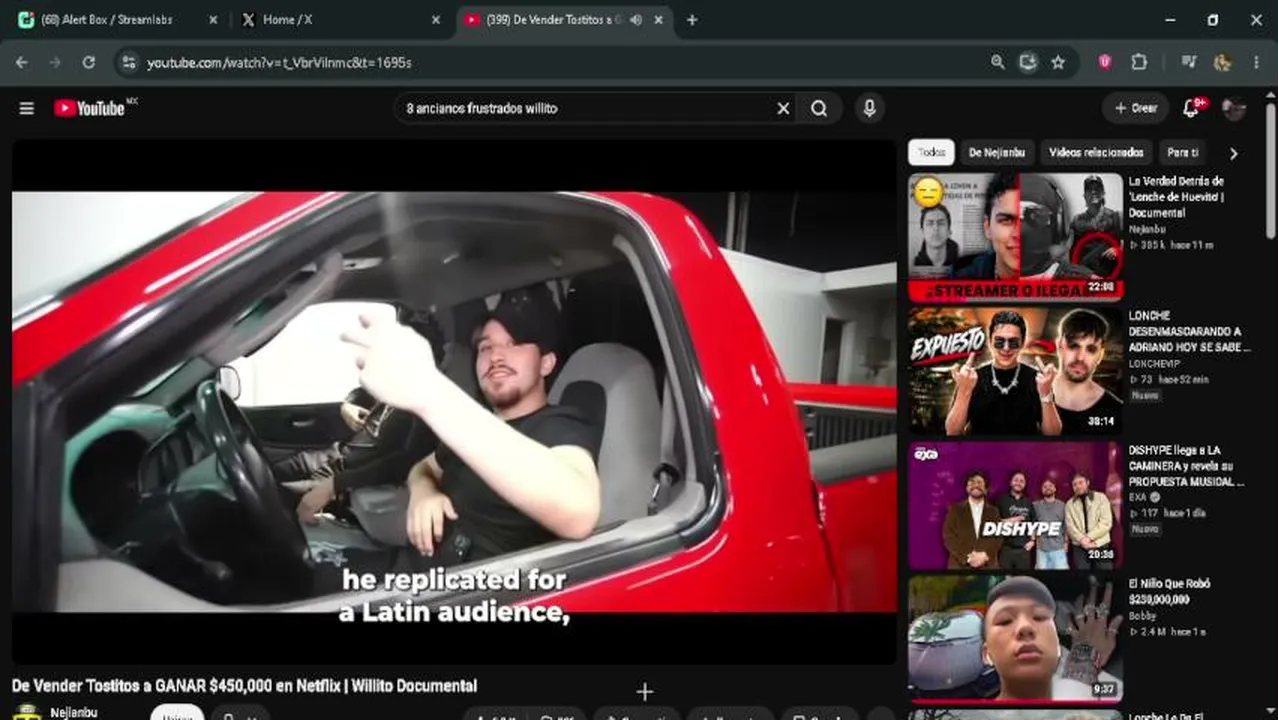Close the Alert Box / Streamlabs tab
The width and height of the screenshot is (1278, 720).
(x=213, y=20)
